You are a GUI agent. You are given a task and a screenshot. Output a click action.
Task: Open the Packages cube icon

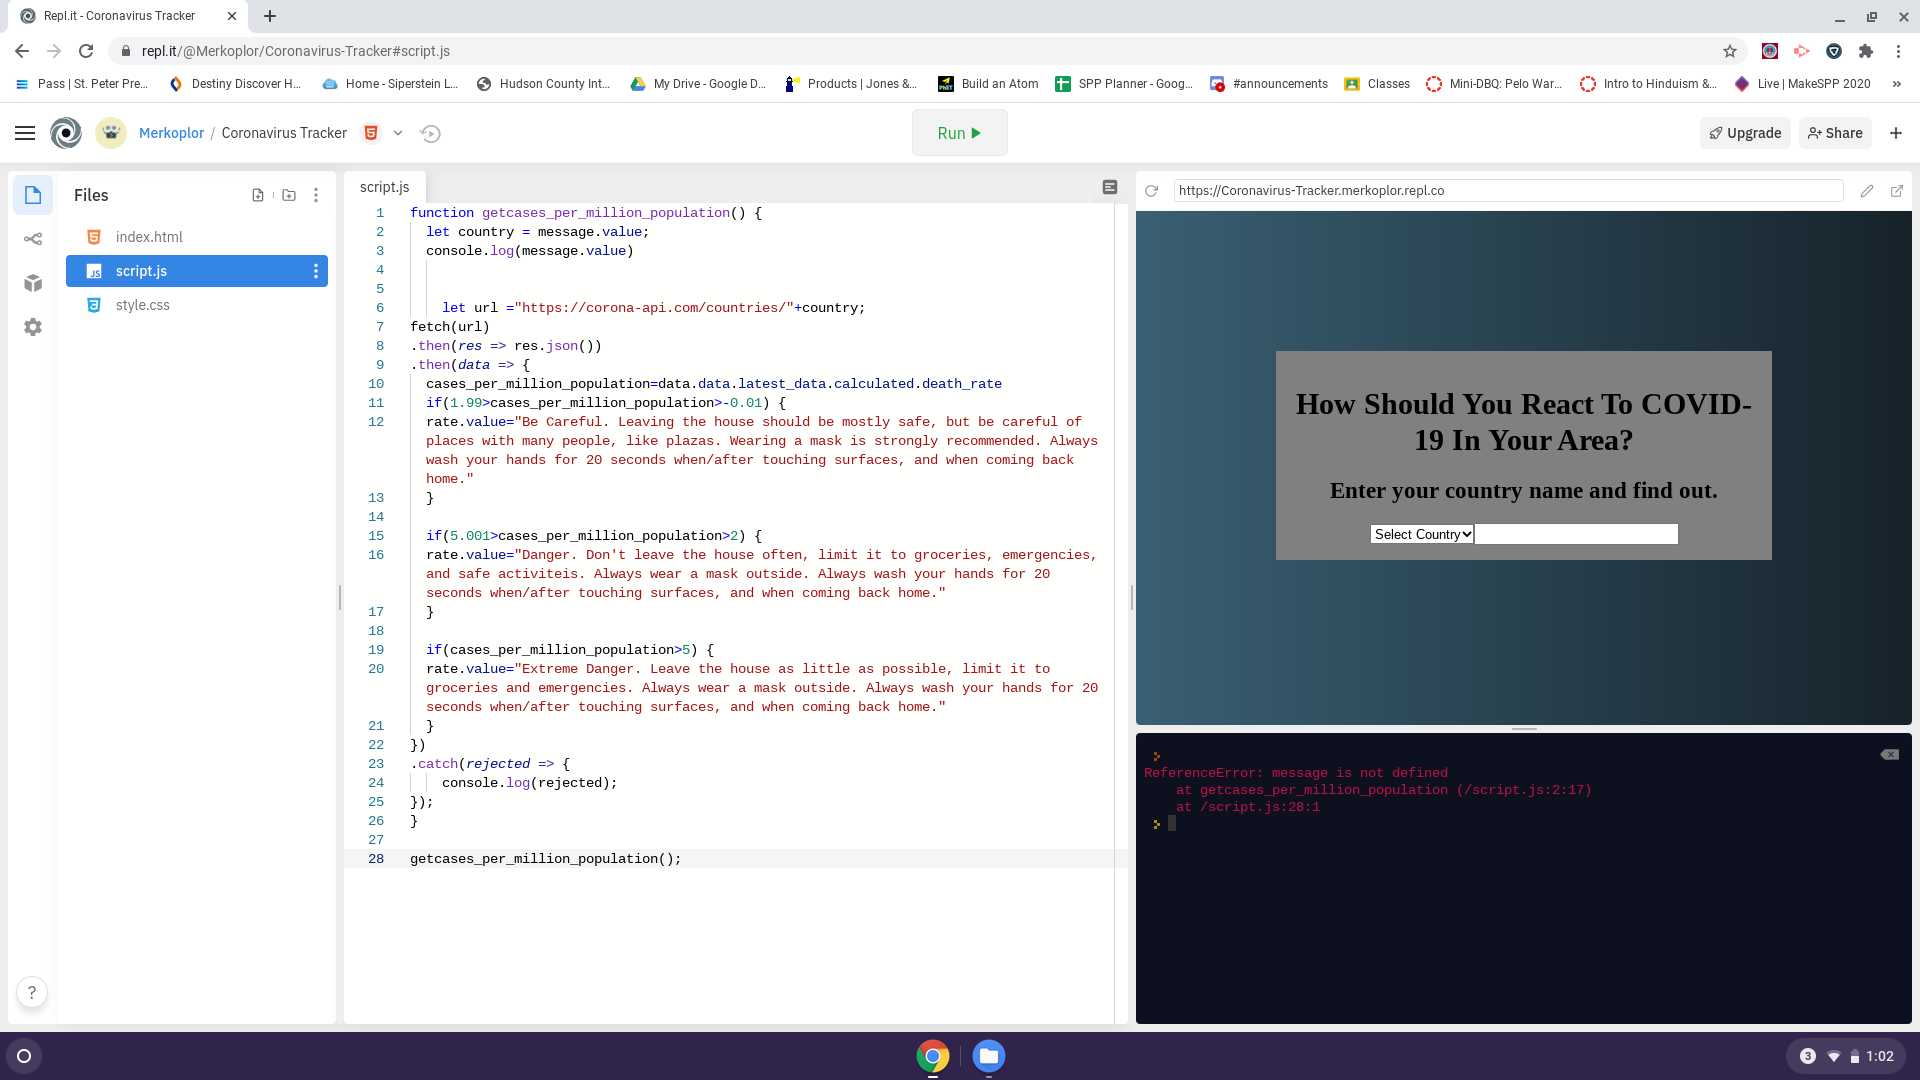click(33, 283)
